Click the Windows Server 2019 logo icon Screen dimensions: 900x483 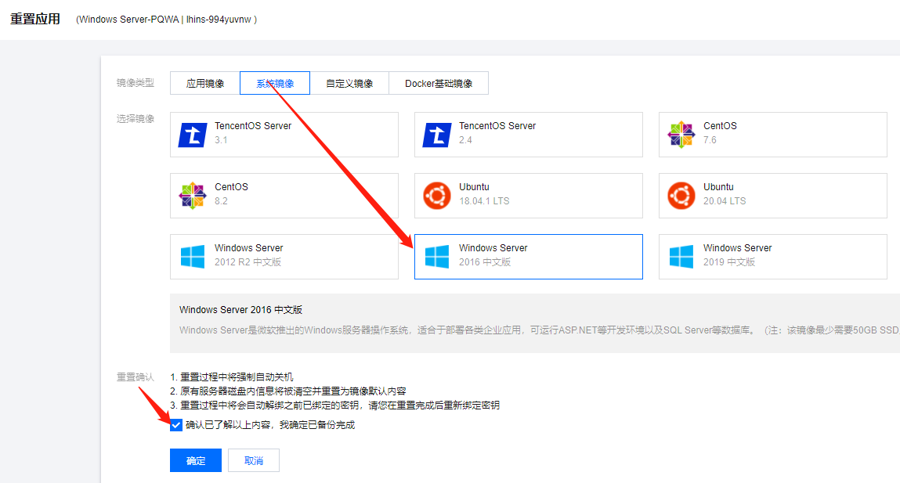[682, 256]
